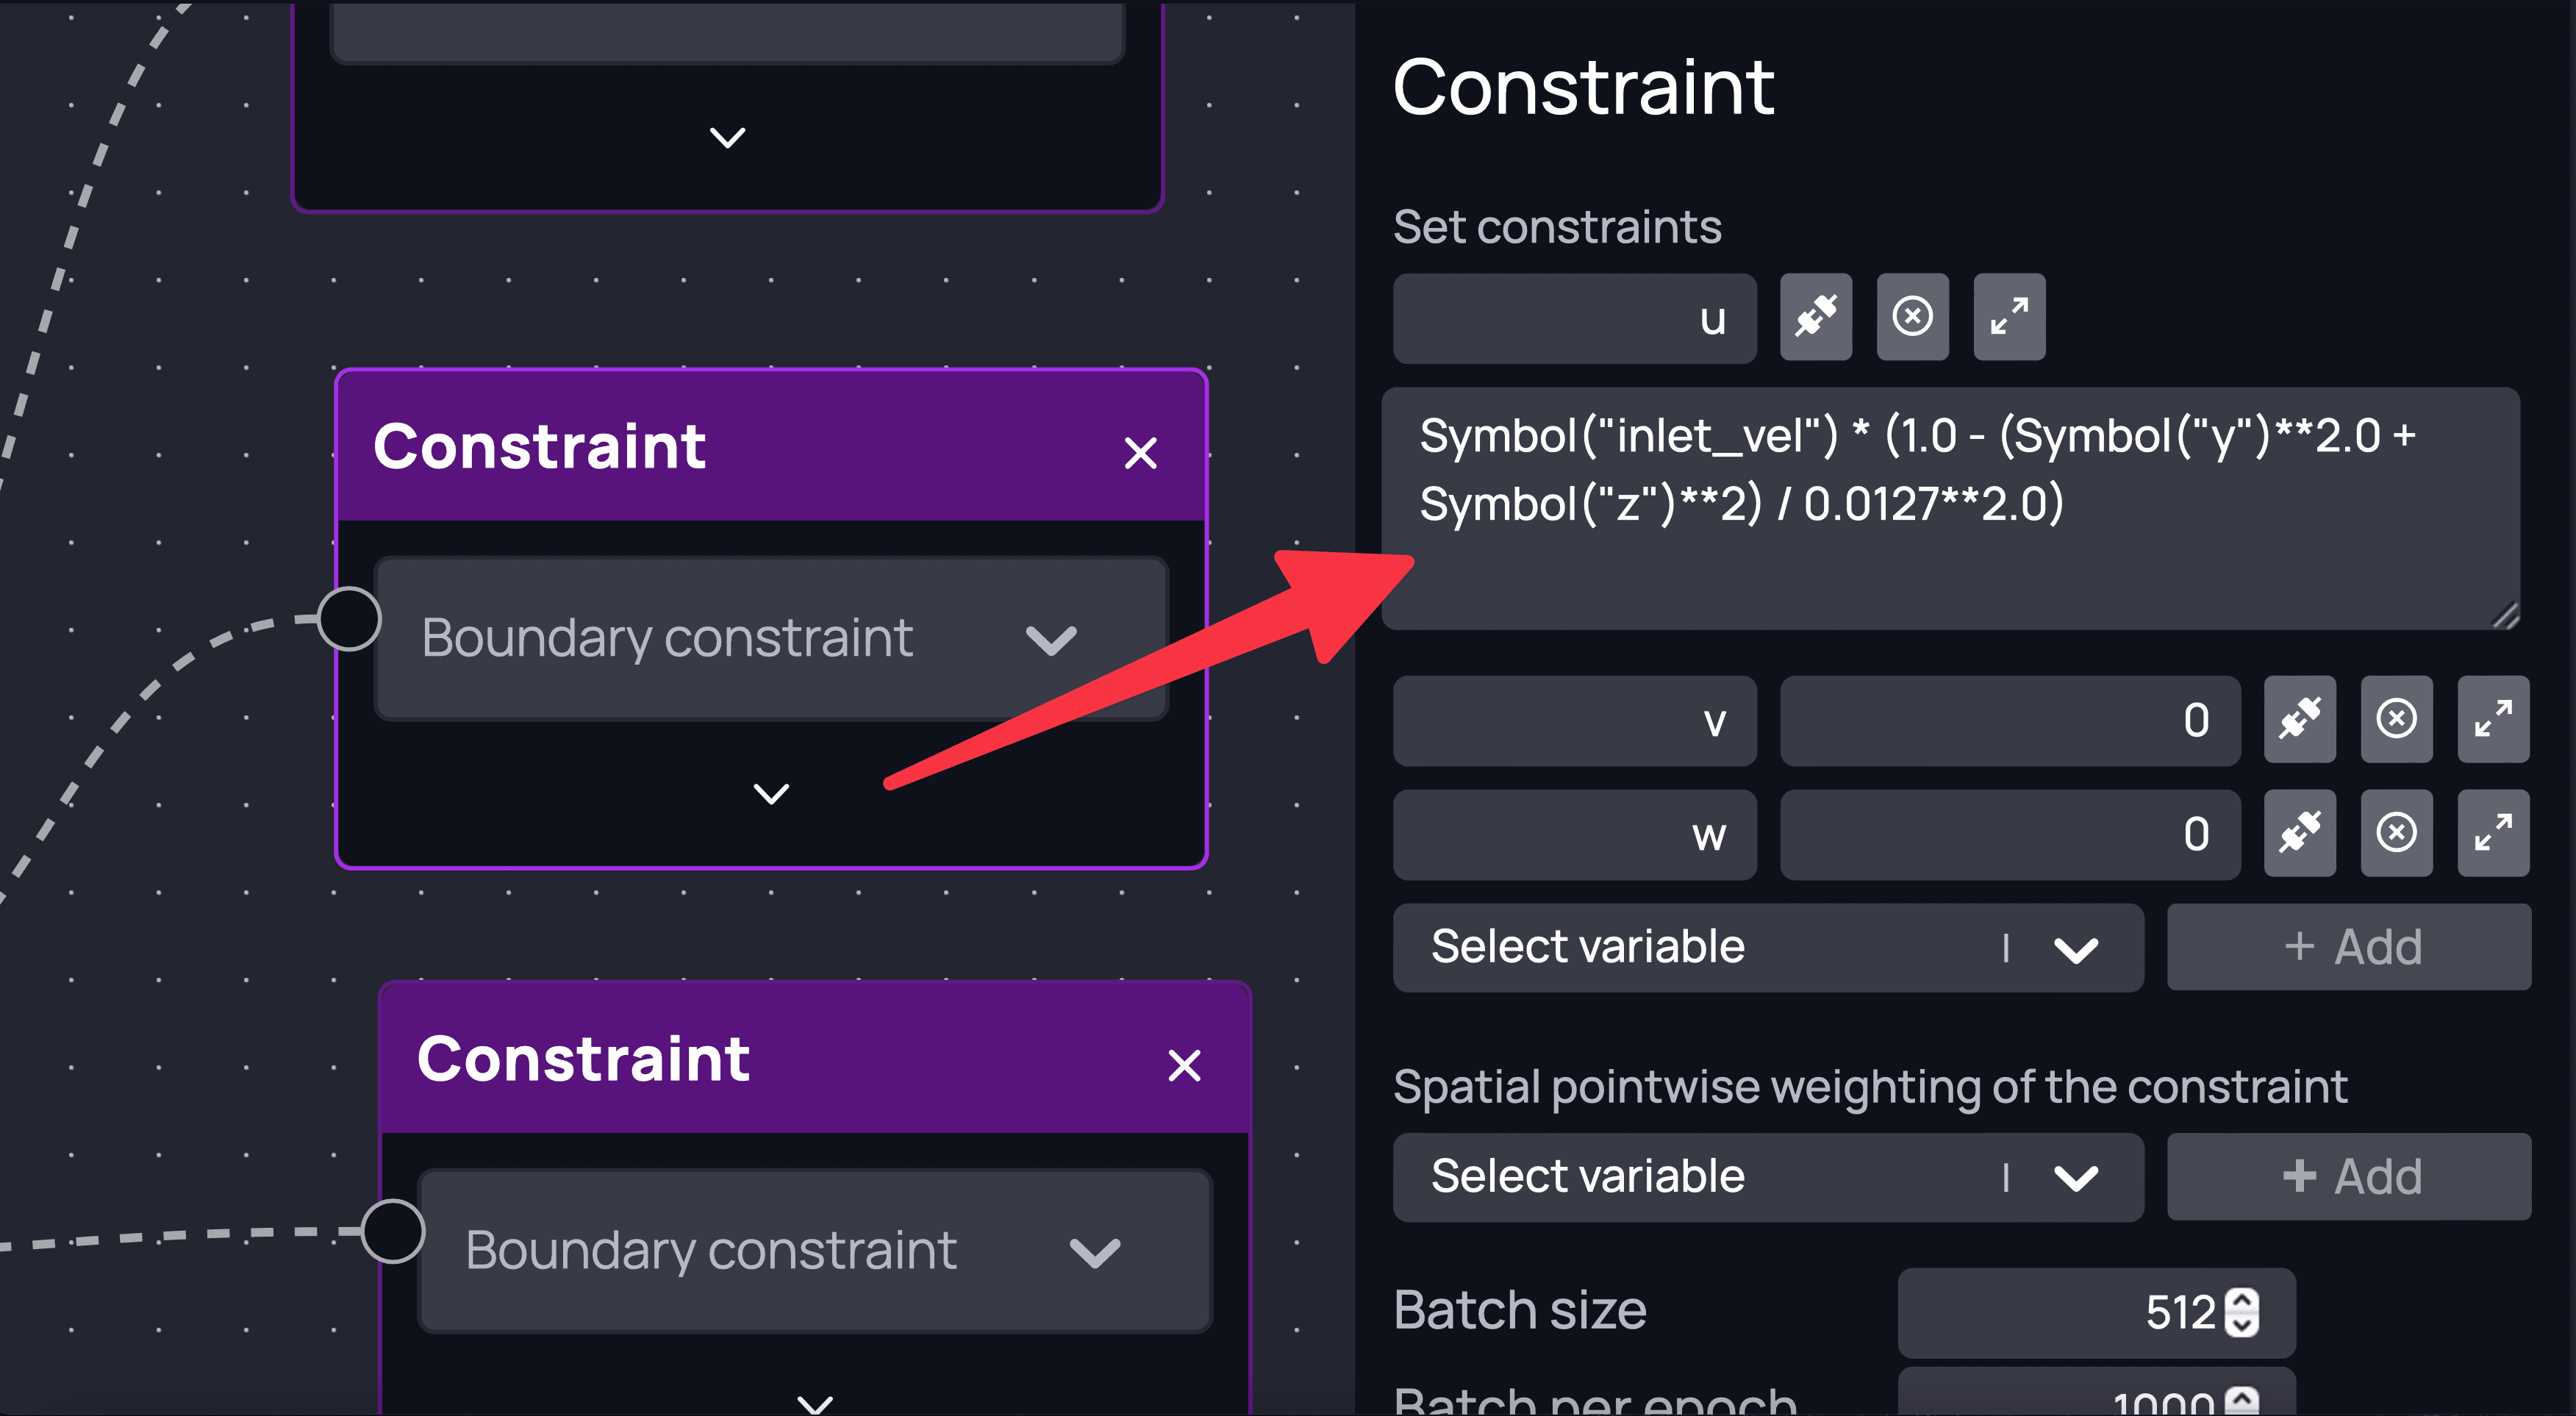This screenshot has width=2576, height=1416.
Task: Close the selected Constraint node
Action: coord(1140,453)
